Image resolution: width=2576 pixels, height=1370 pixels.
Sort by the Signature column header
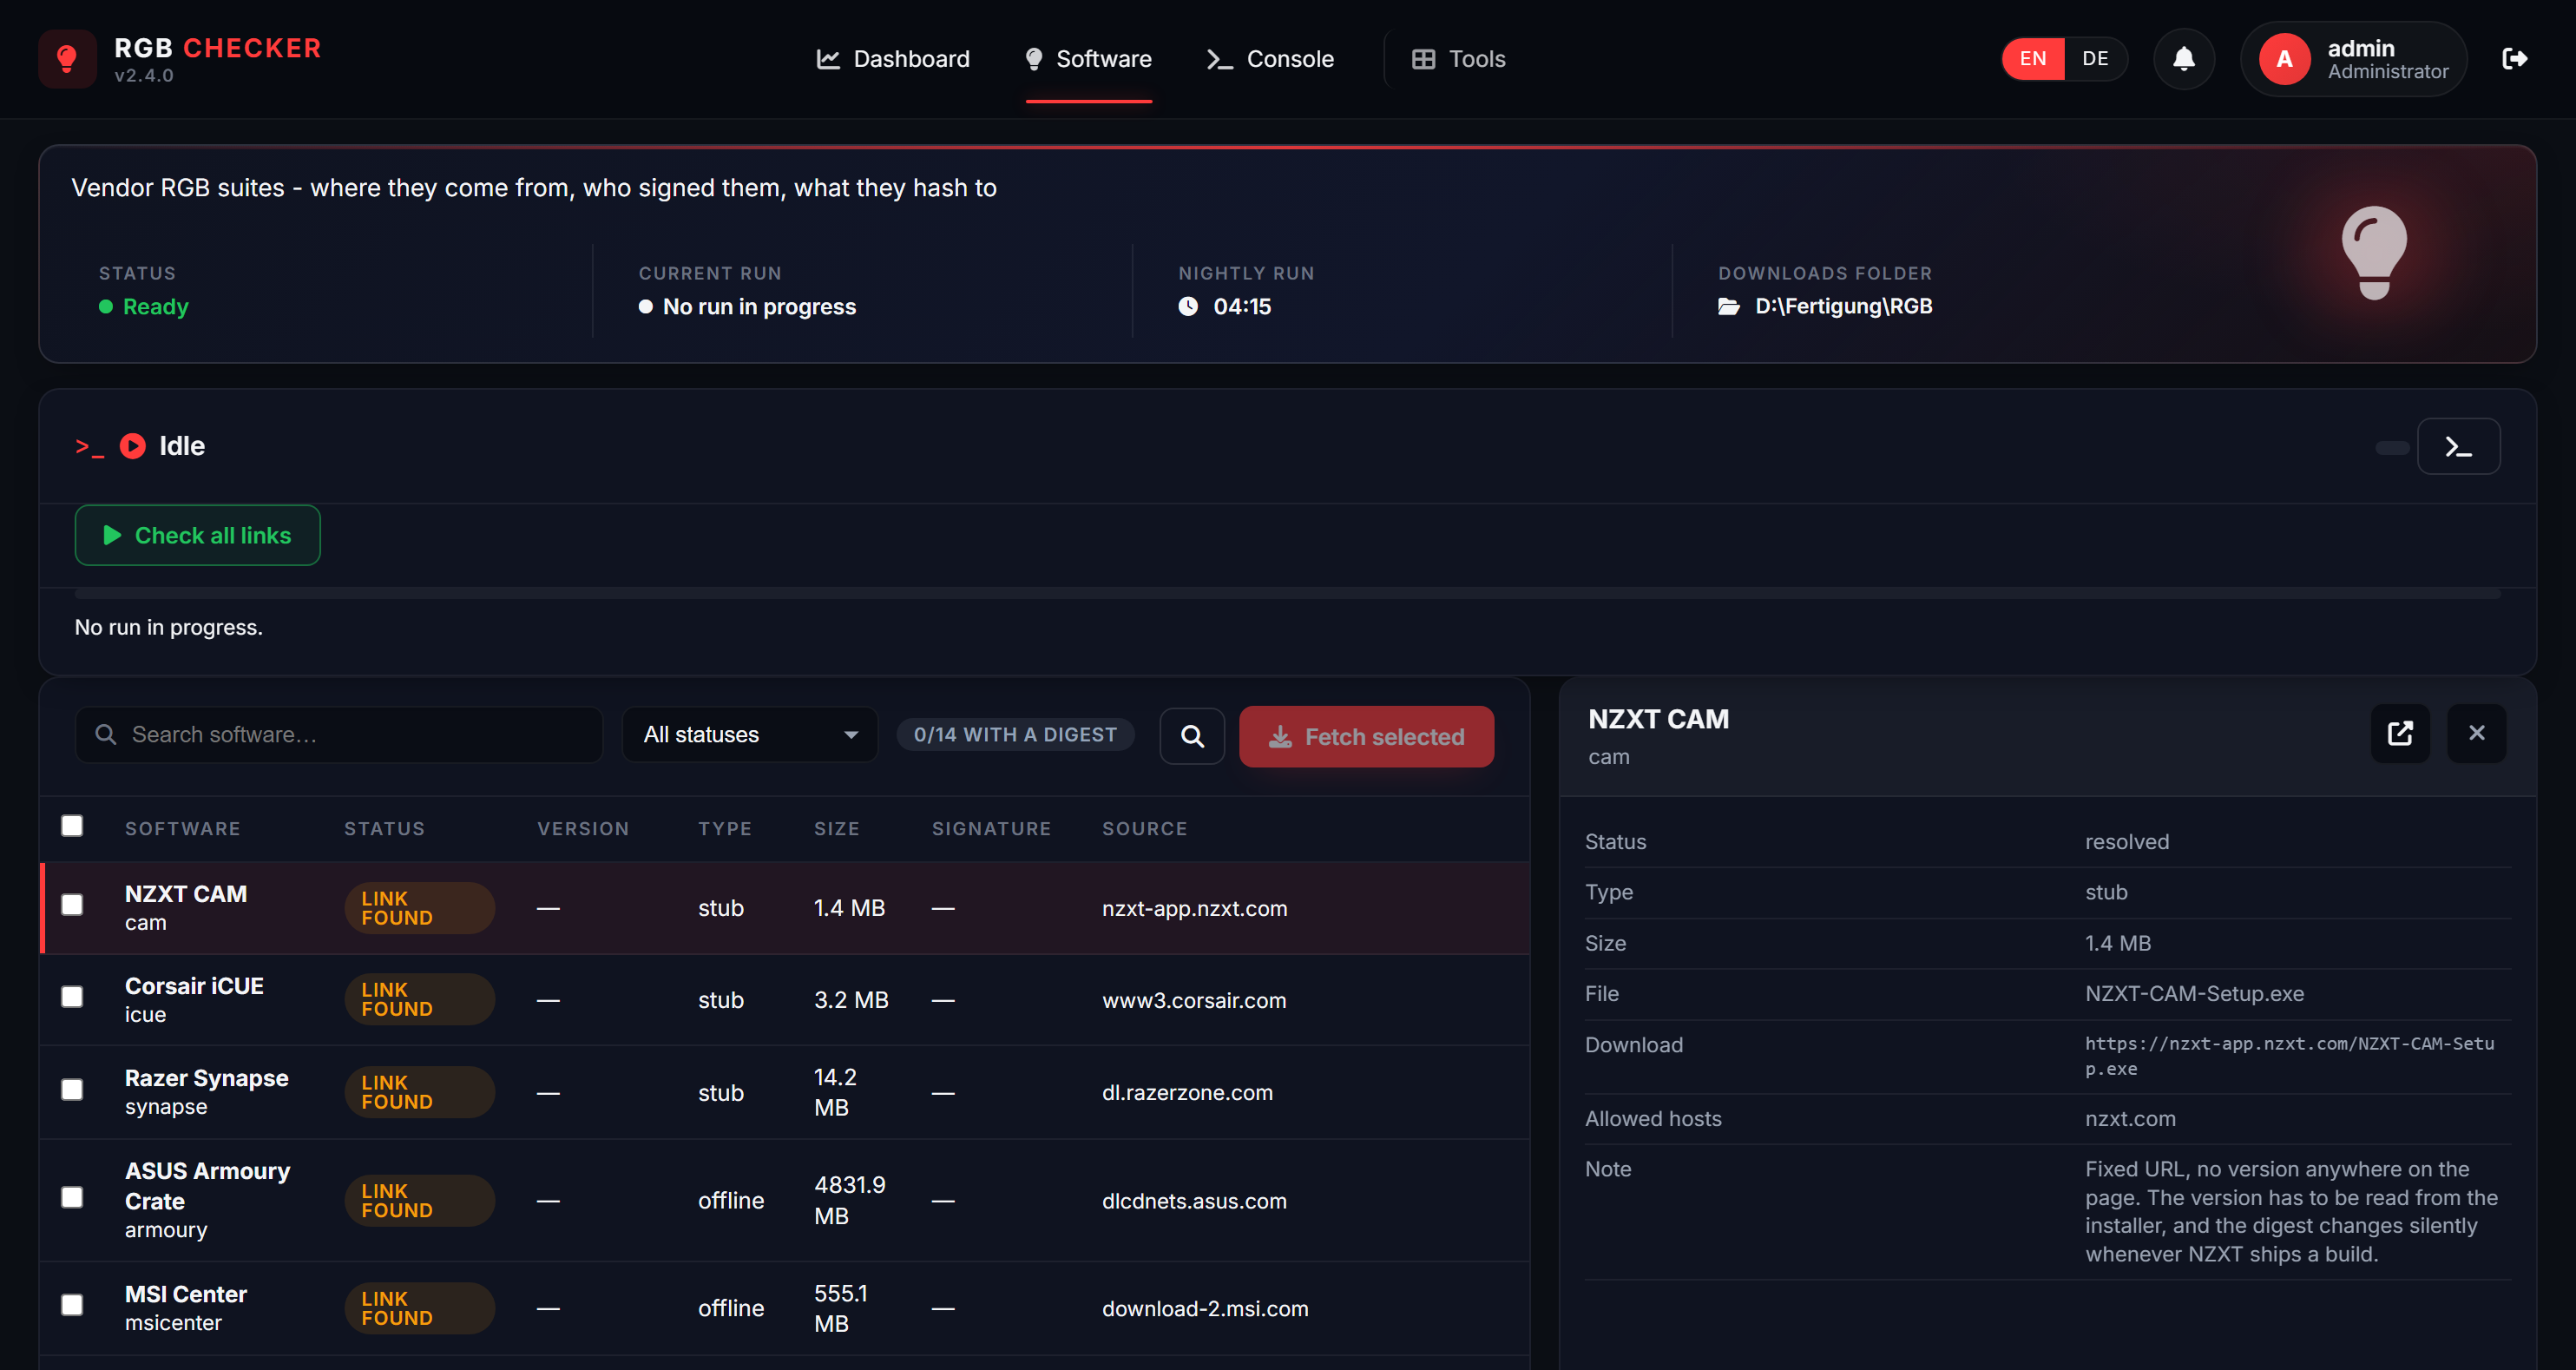point(992,829)
